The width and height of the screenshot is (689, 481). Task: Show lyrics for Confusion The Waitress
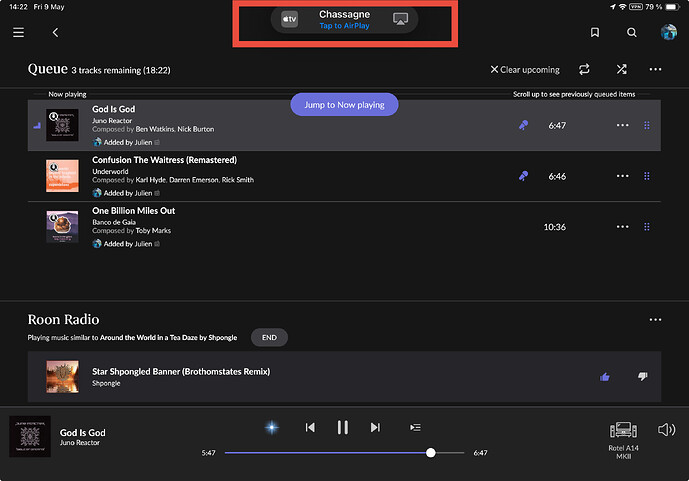[523, 176]
